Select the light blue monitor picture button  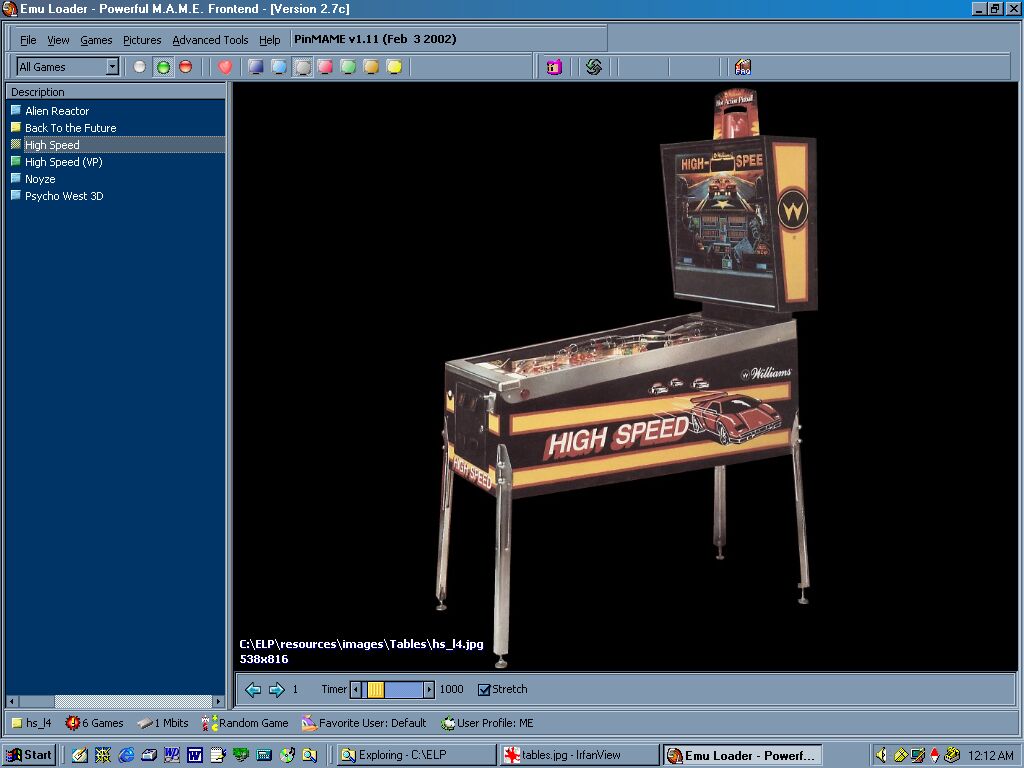click(279, 67)
